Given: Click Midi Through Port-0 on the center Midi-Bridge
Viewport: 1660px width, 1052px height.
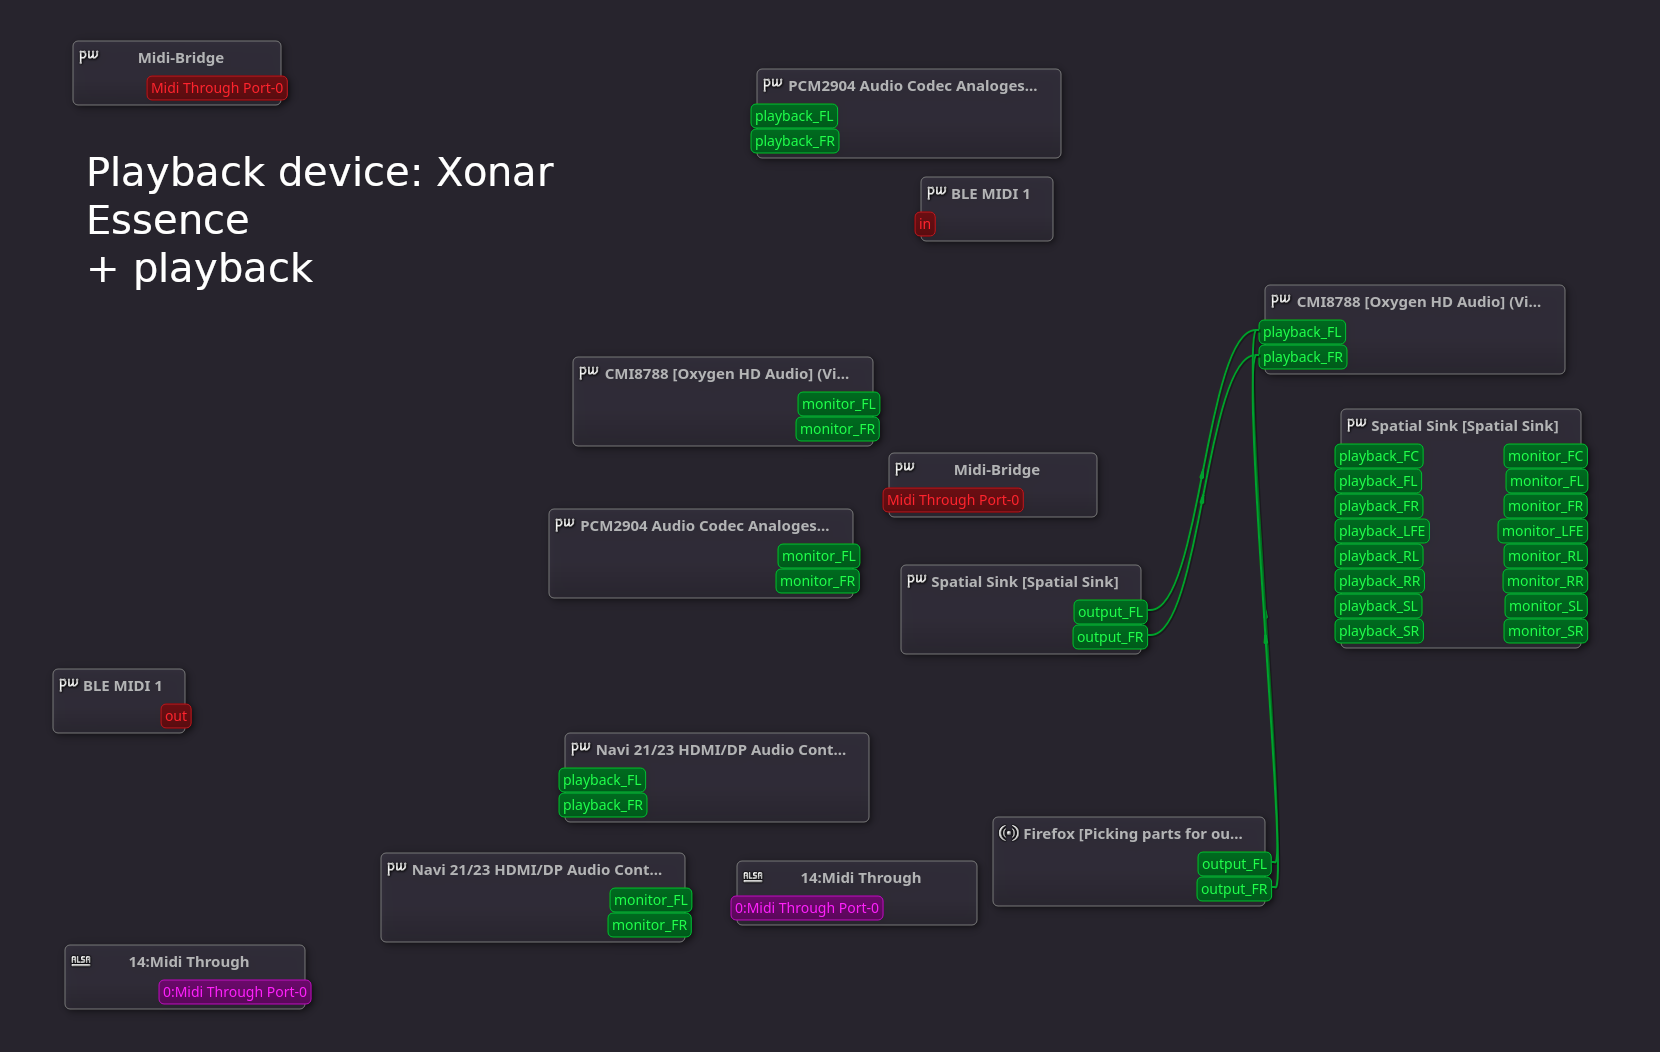Looking at the screenshot, I should click(952, 500).
